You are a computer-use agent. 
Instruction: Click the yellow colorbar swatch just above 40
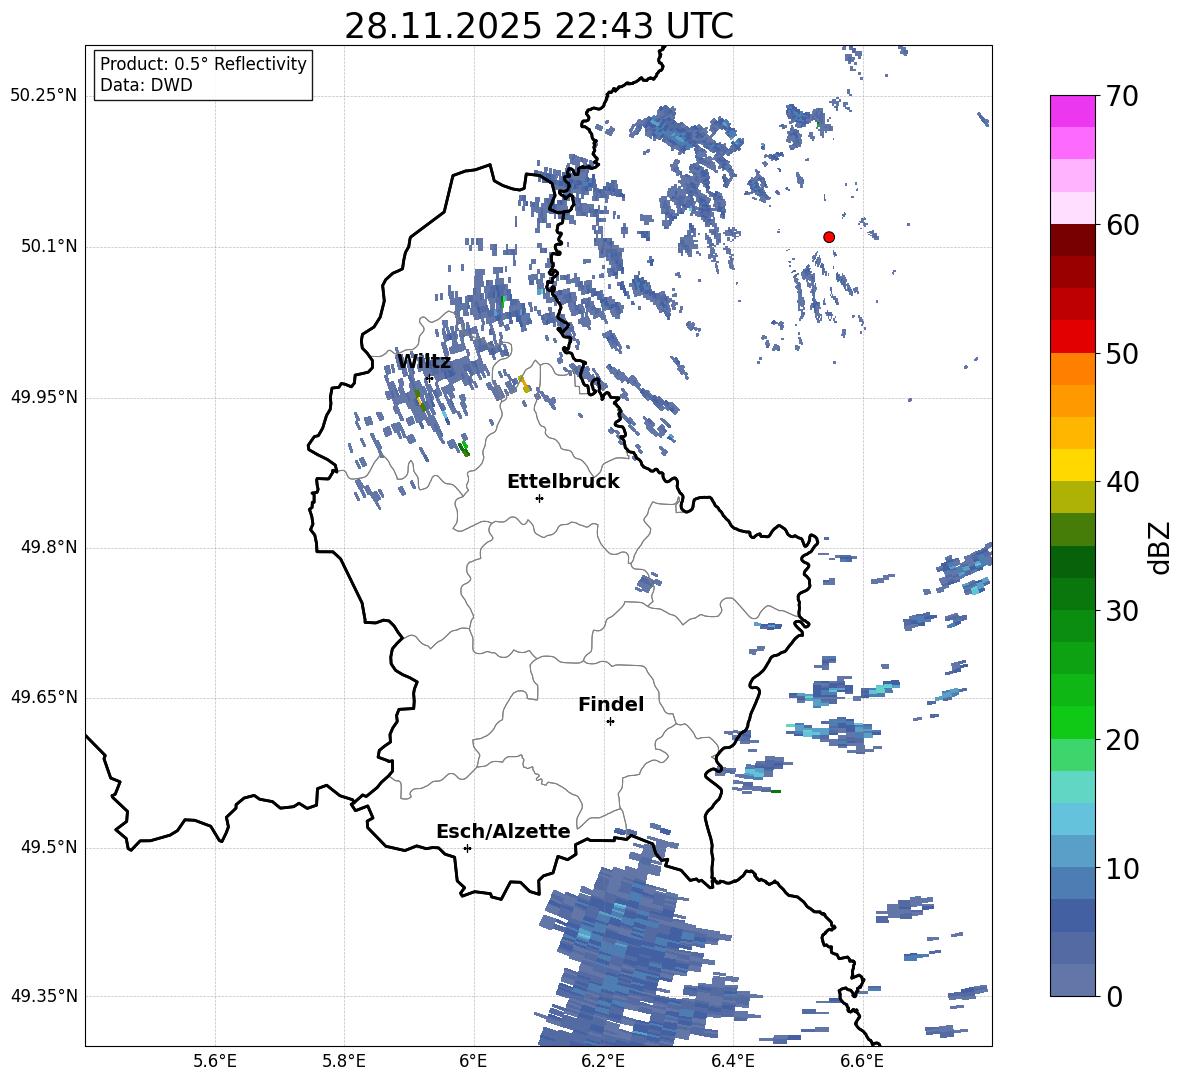pos(1072,465)
